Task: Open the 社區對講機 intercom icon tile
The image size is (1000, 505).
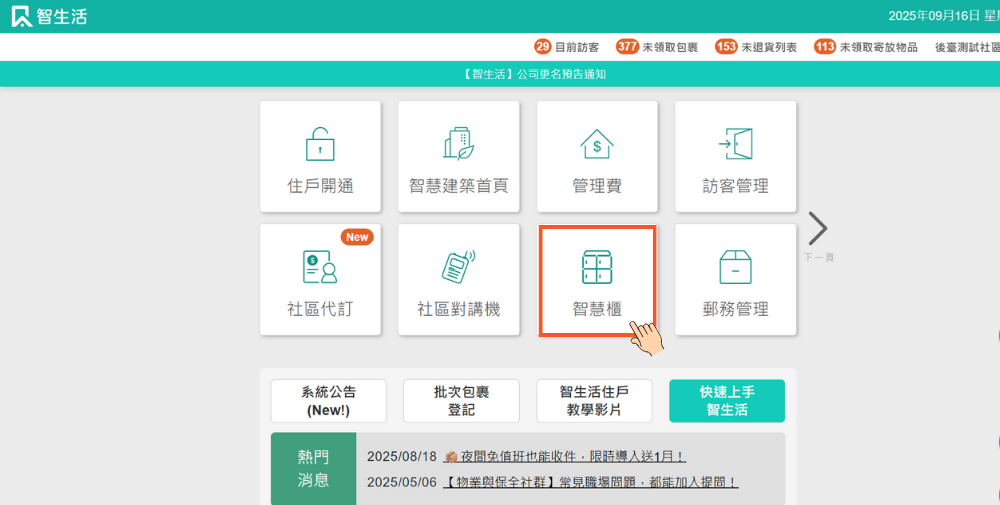Action: (458, 280)
